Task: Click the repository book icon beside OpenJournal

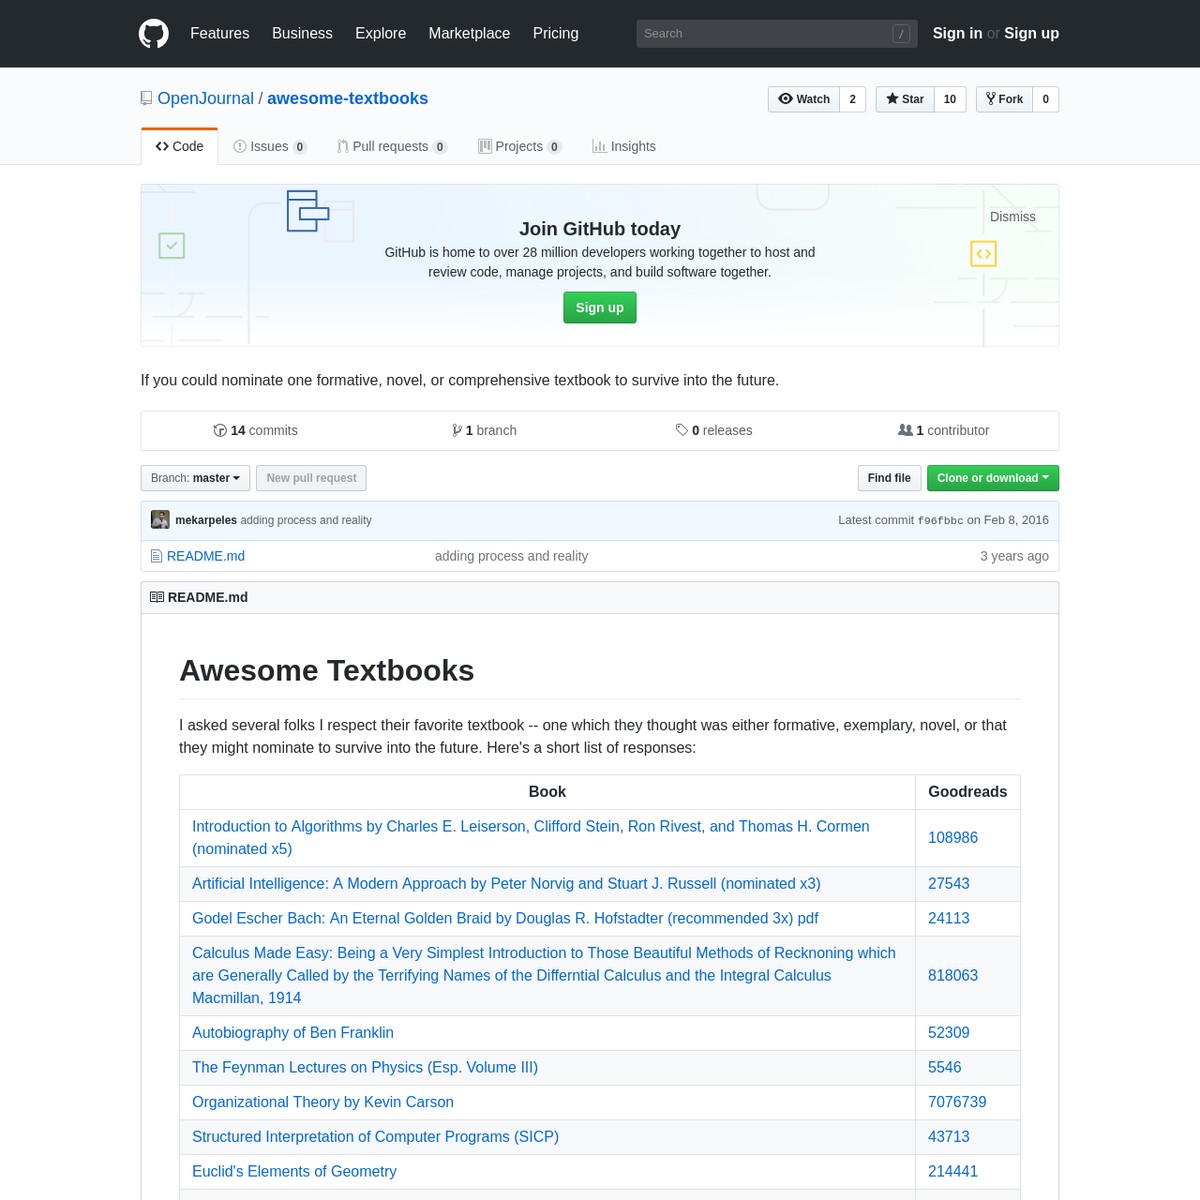Action: (147, 98)
